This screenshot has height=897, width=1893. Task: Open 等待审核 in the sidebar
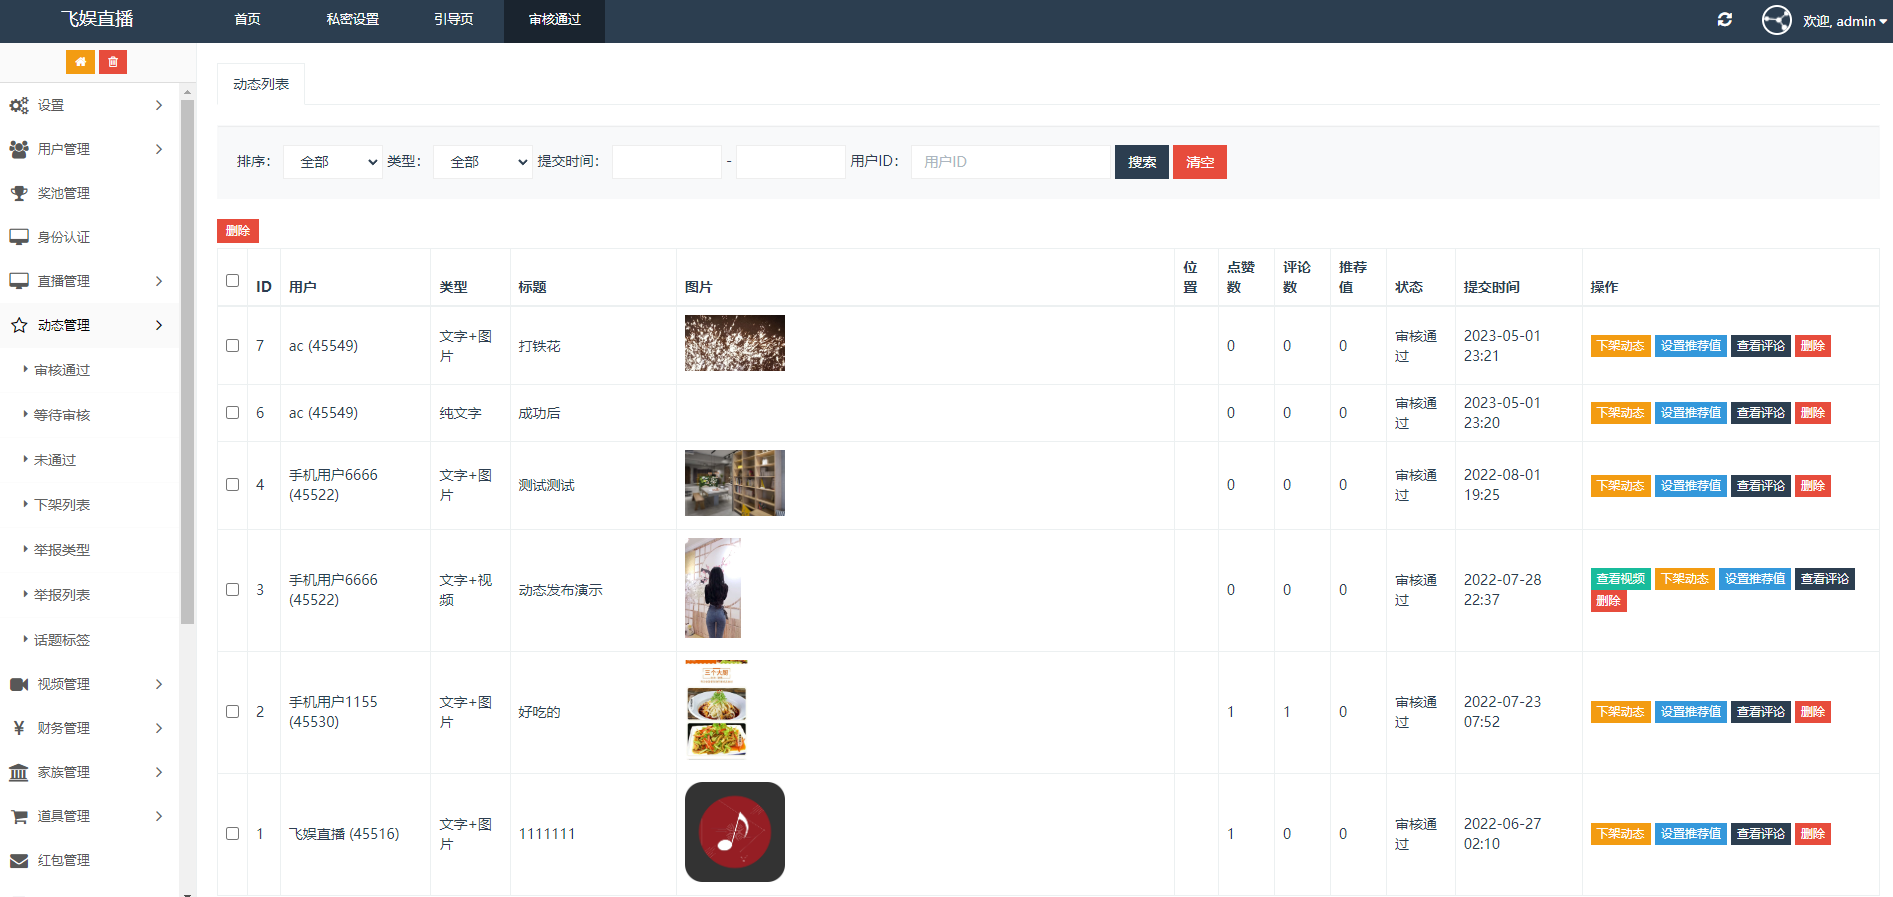[x=62, y=415]
